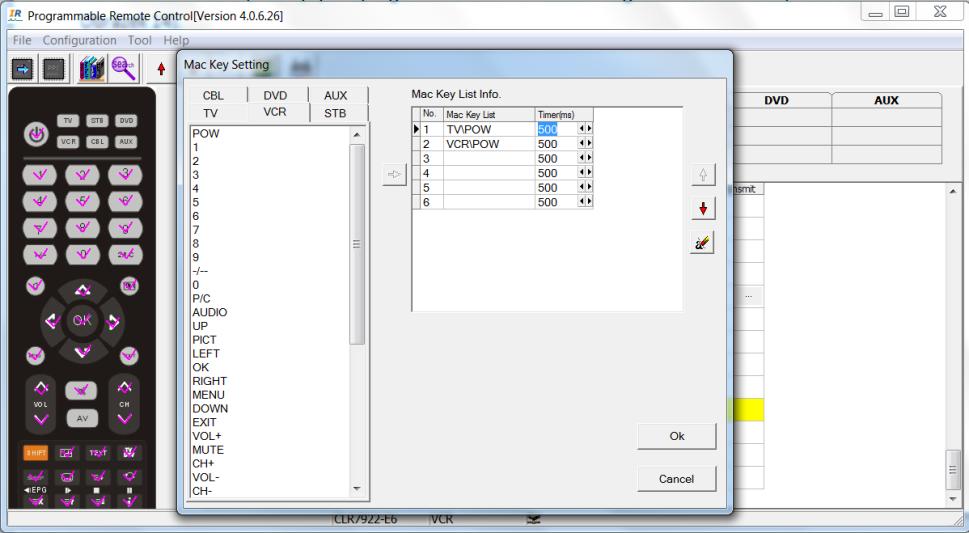The image size is (969, 533).
Task: Open the Configuration menu
Action: [79, 40]
